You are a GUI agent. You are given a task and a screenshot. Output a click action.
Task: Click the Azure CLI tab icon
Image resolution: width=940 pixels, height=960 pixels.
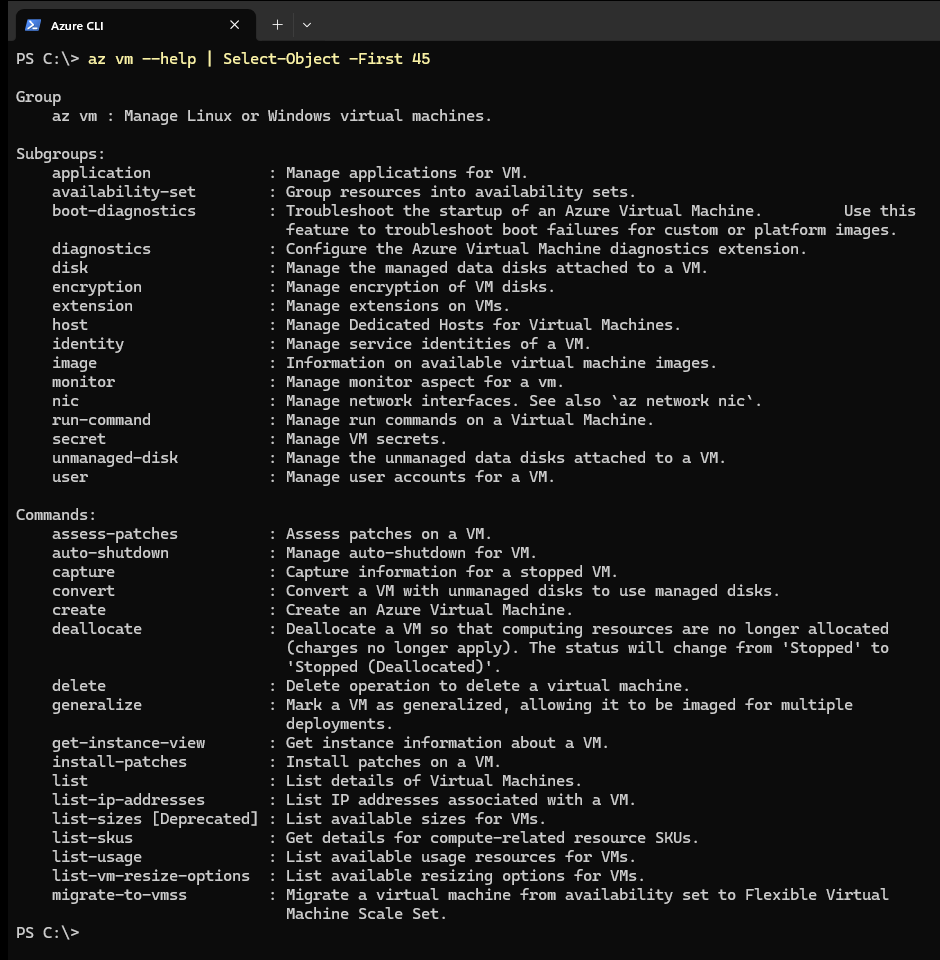coord(33,25)
